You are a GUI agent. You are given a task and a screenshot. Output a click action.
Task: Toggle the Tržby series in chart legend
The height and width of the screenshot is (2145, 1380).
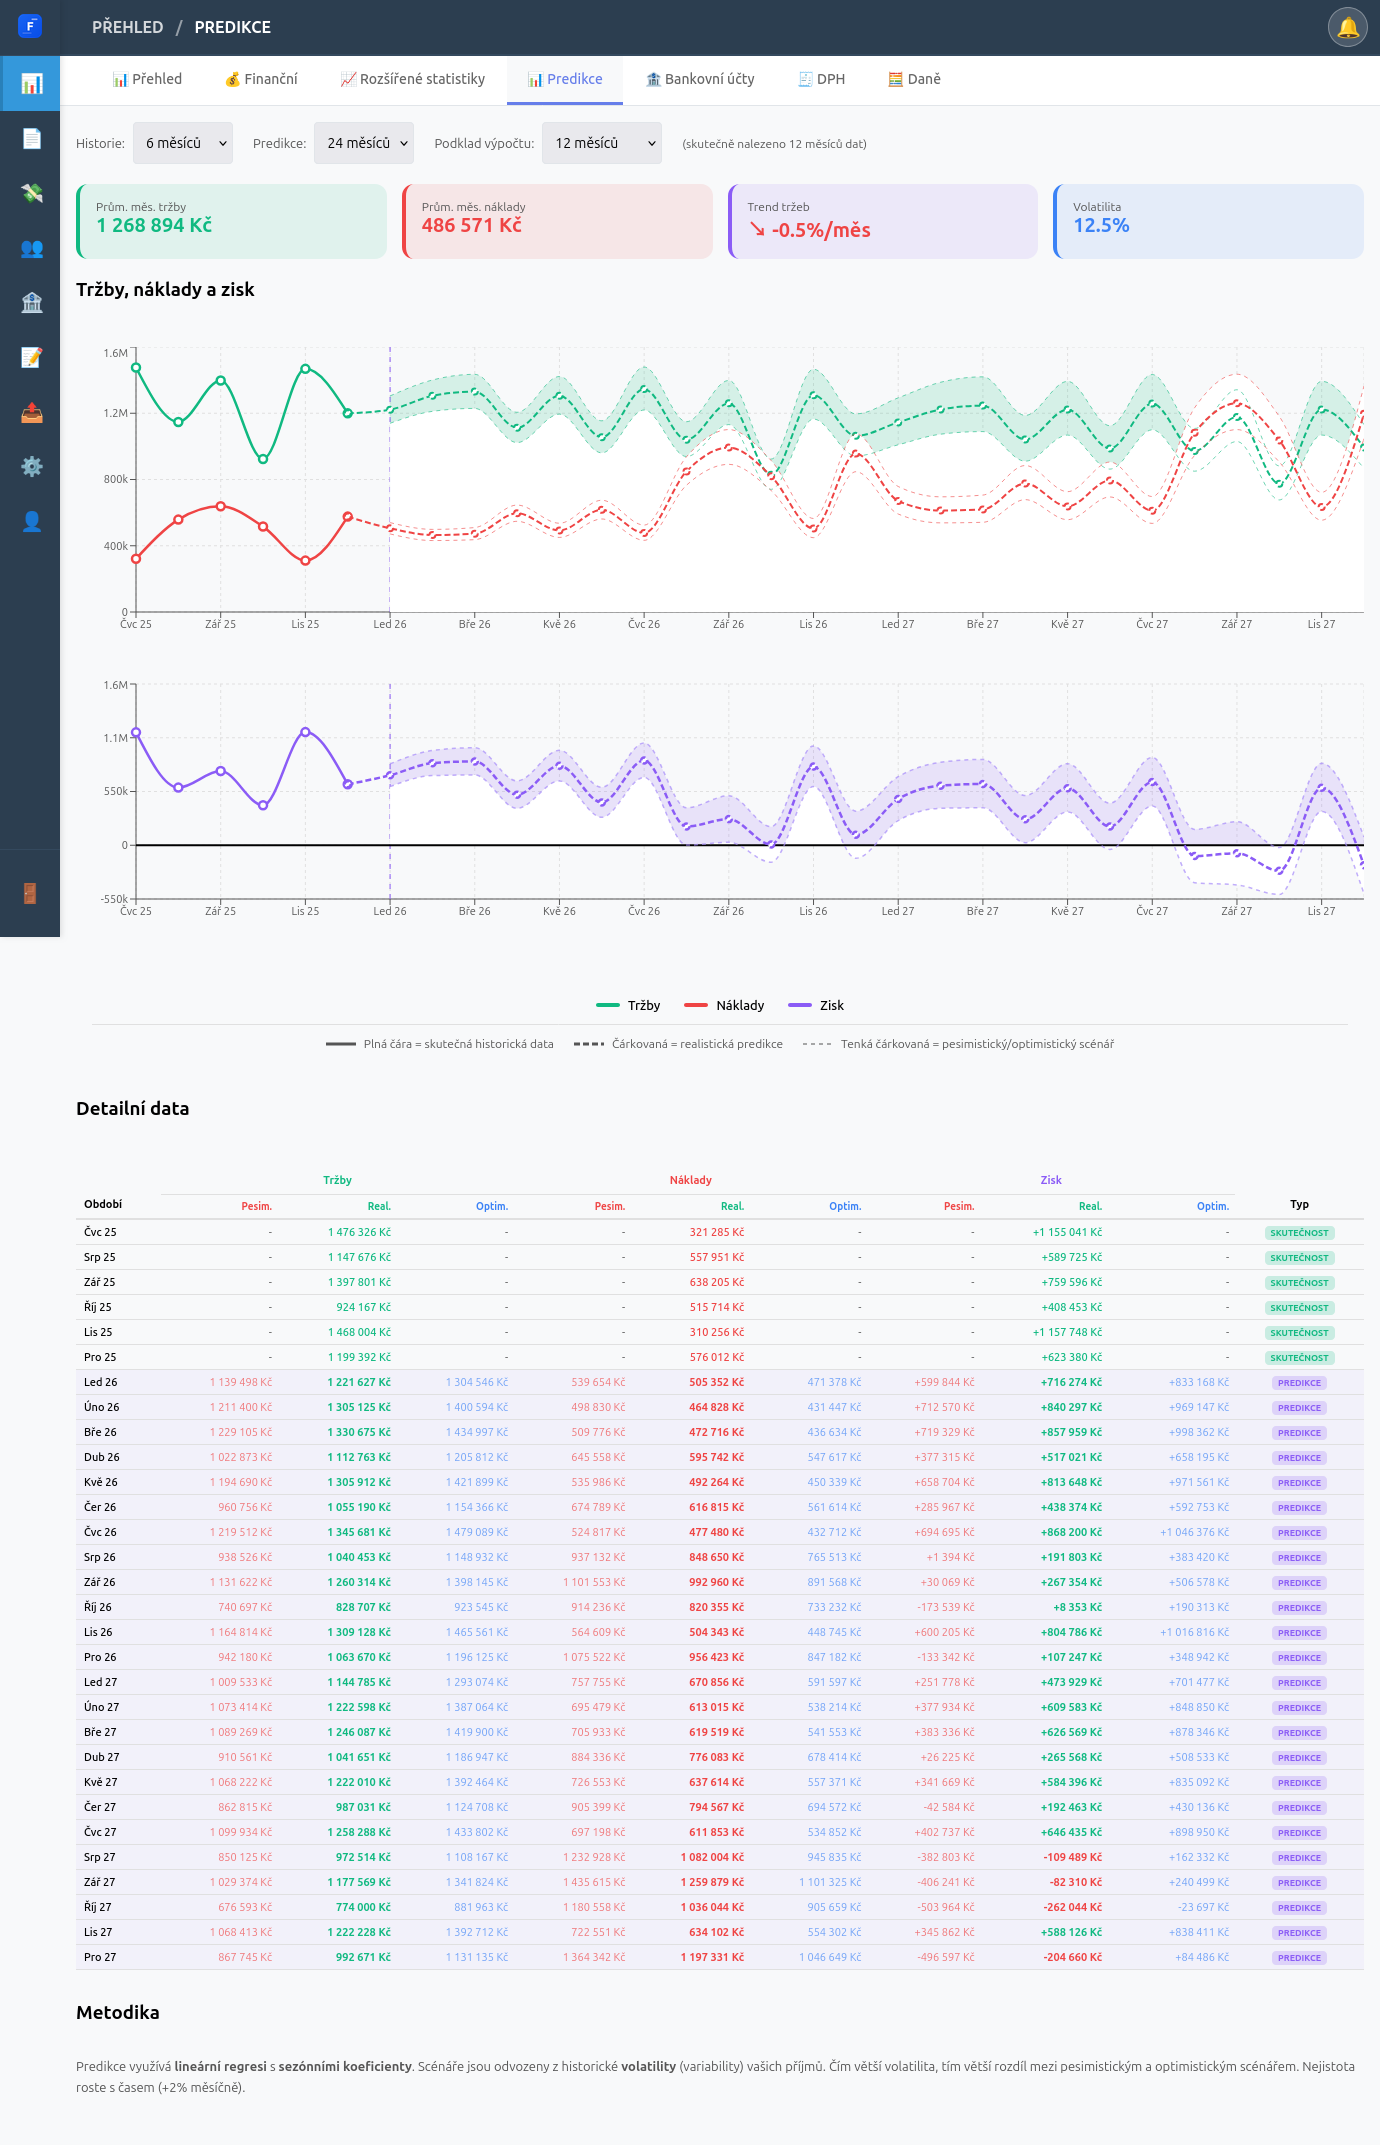(628, 1005)
